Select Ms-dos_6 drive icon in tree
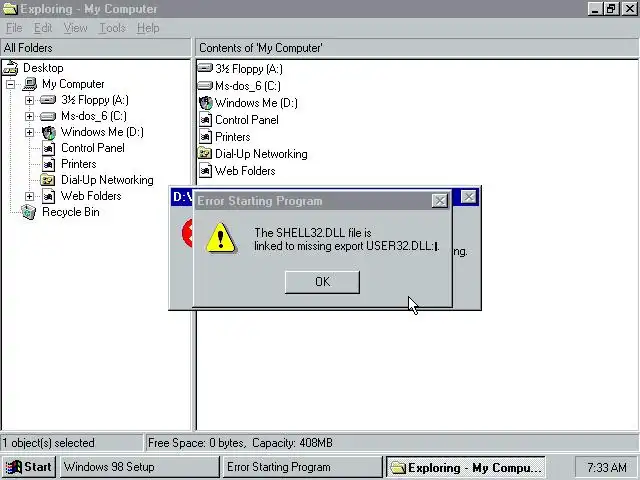The height and width of the screenshot is (480, 640). 48,116
